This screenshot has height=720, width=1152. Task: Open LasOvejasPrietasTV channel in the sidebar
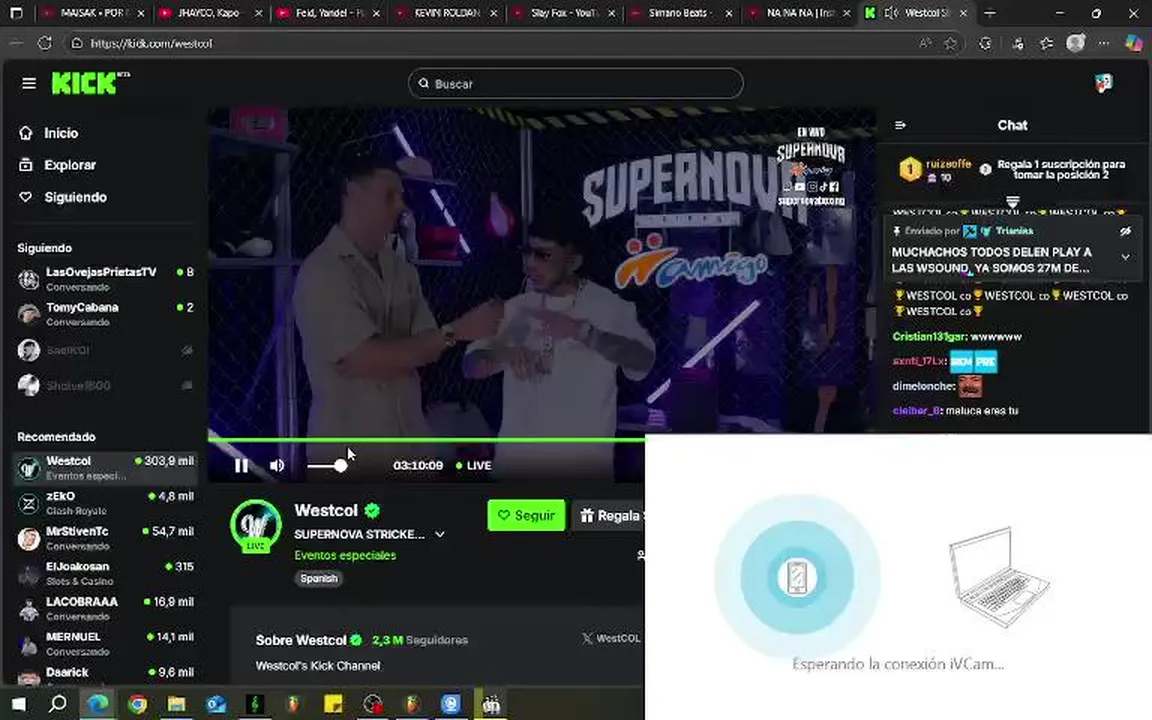(105, 278)
